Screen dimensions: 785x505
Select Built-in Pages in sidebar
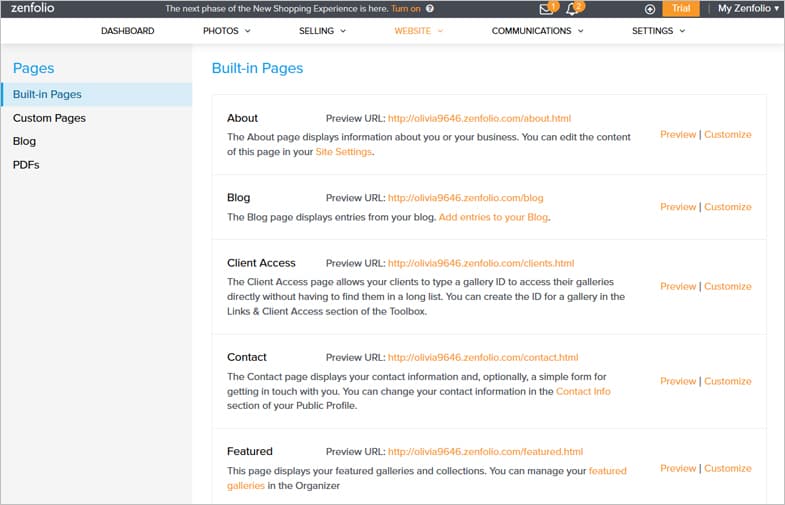(x=97, y=95)
